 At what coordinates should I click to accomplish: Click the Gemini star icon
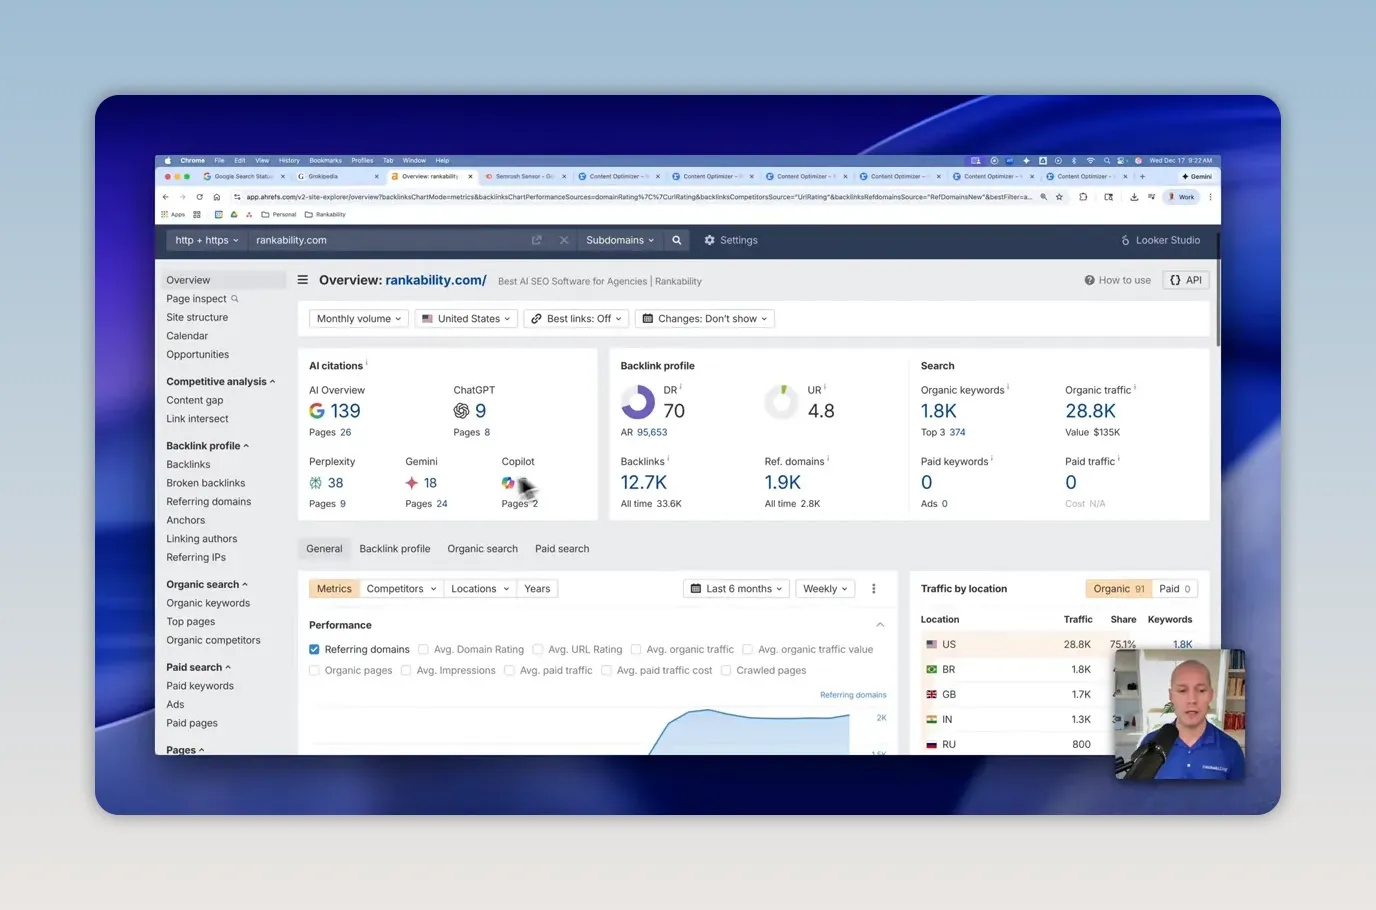[x=411, y=483]
